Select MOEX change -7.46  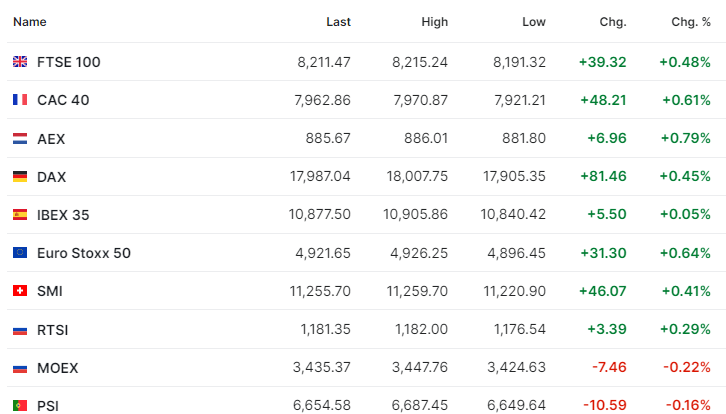coord(609,367)
